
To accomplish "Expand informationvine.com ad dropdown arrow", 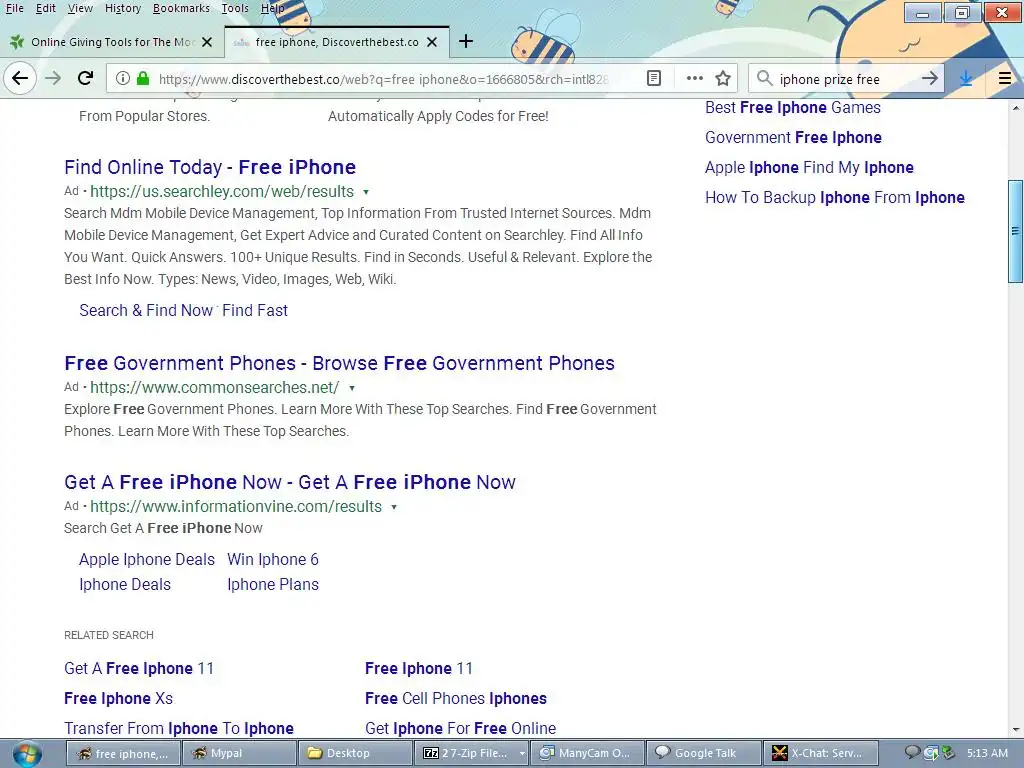I will click(394, 507).
